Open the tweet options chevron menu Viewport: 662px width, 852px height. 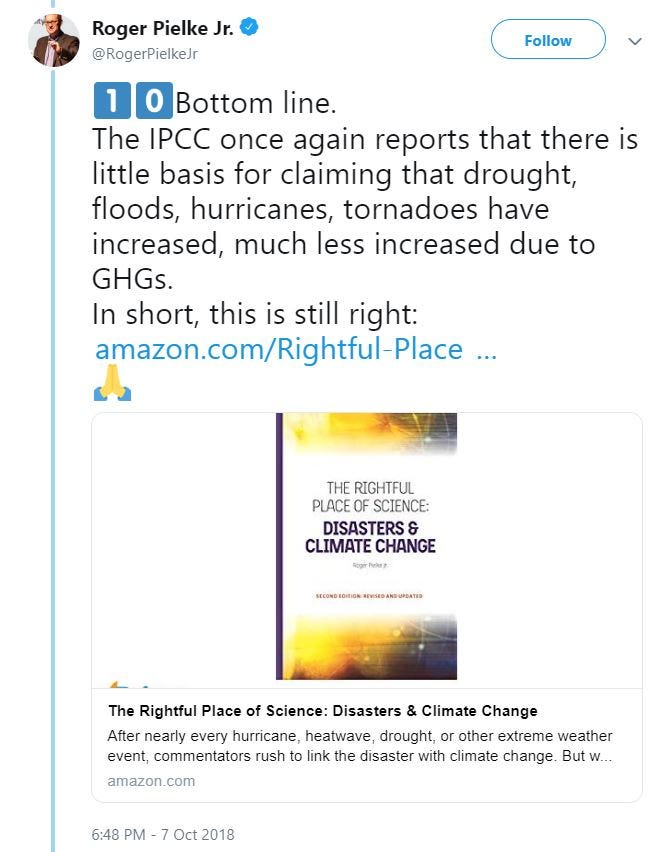coord(634,41)
